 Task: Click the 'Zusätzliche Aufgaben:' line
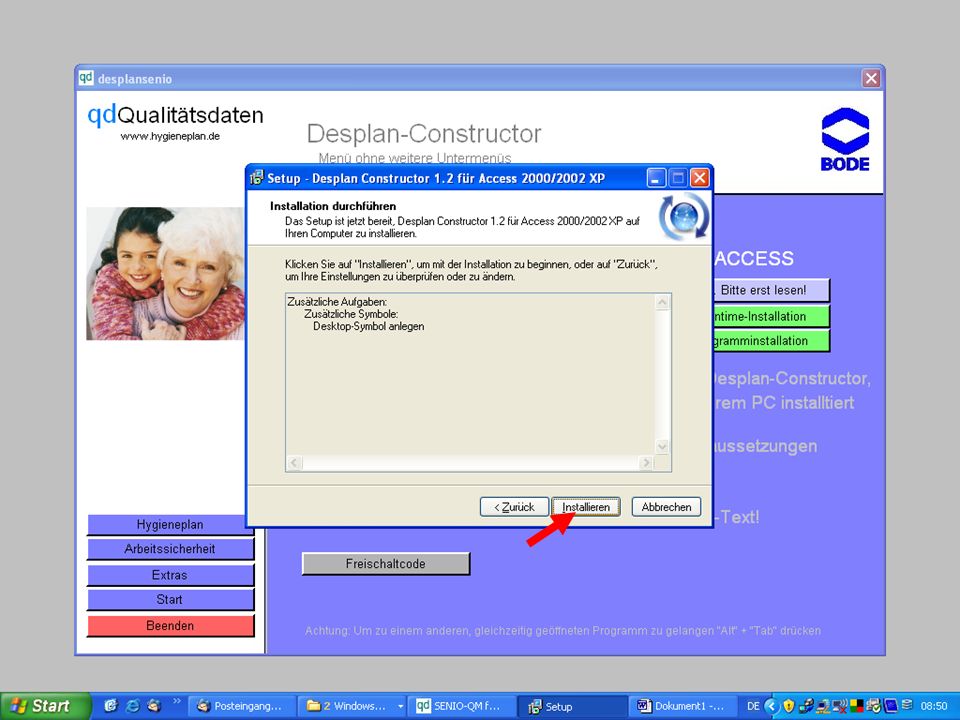337,302
